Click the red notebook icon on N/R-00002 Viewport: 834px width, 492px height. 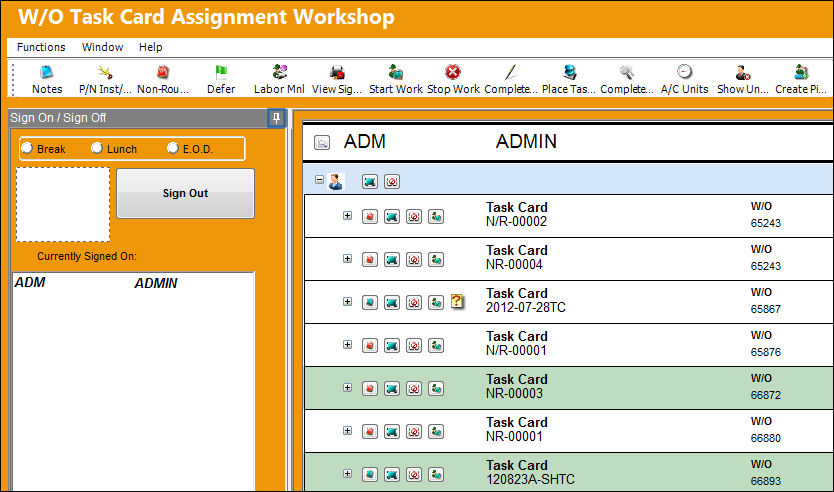point(370,216)
